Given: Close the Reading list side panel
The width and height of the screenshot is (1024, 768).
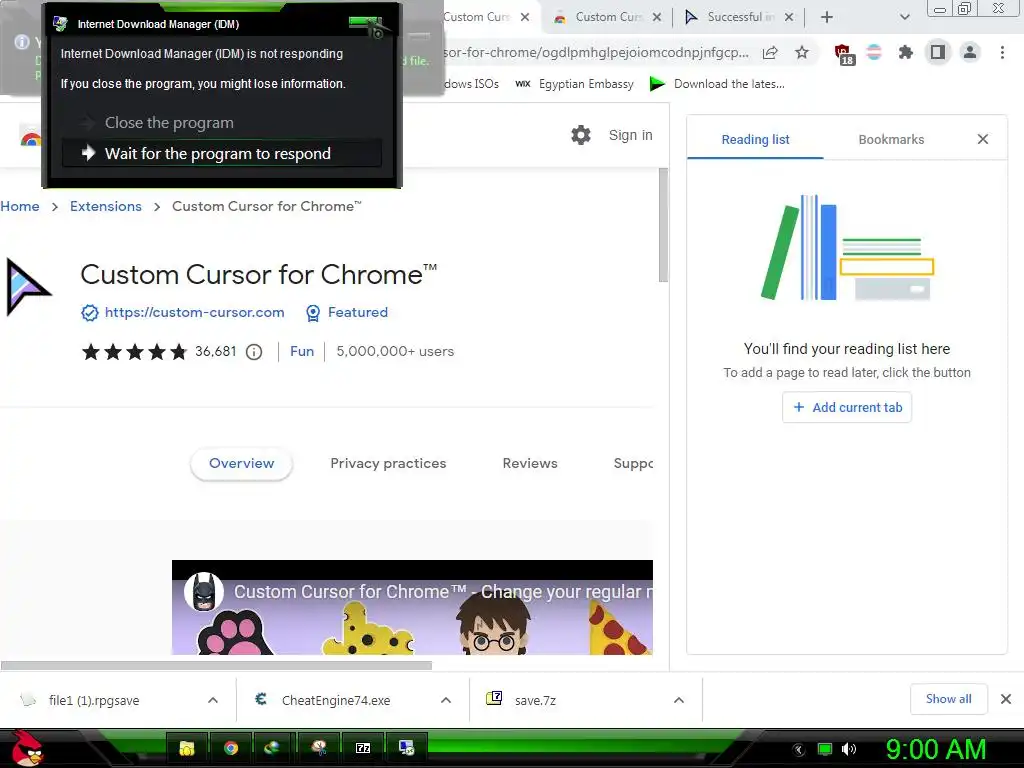Looking at the screenshot, I should click(983, 139).
